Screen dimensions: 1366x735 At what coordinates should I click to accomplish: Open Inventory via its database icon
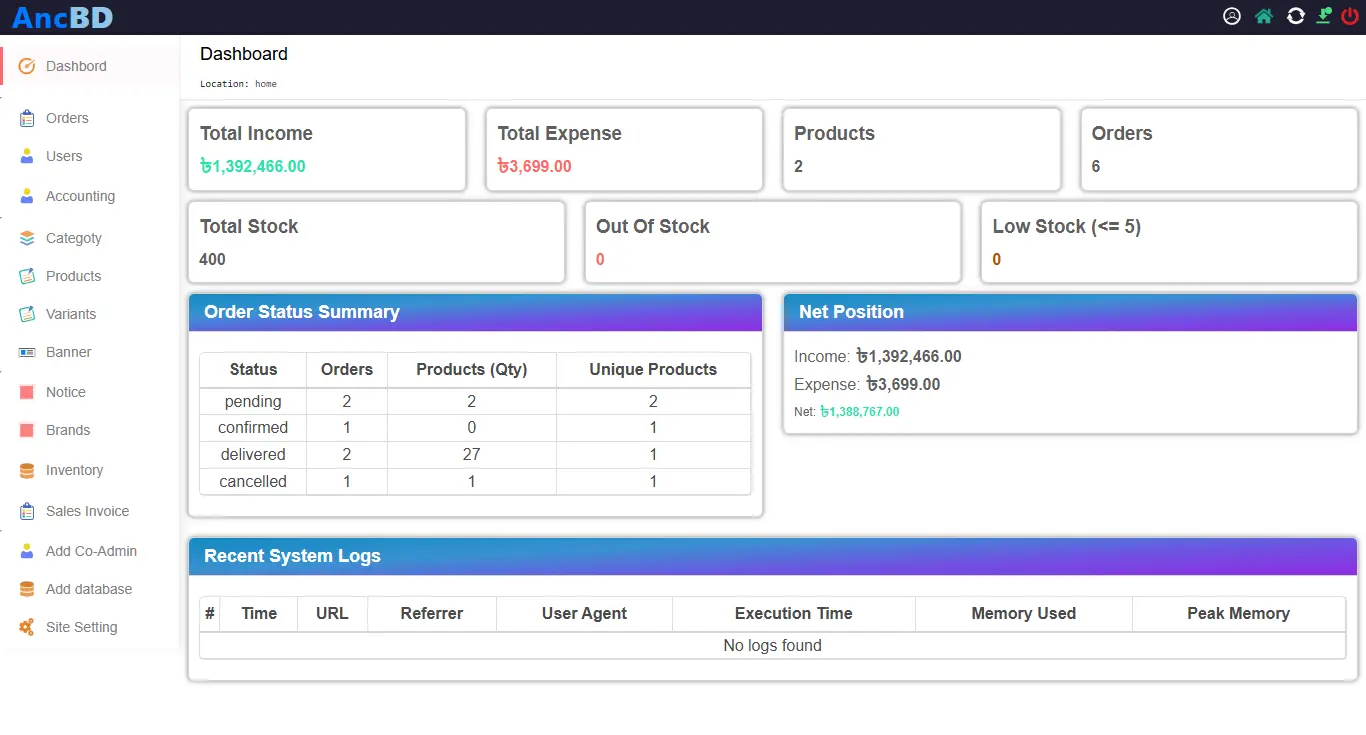coord(27,470)
